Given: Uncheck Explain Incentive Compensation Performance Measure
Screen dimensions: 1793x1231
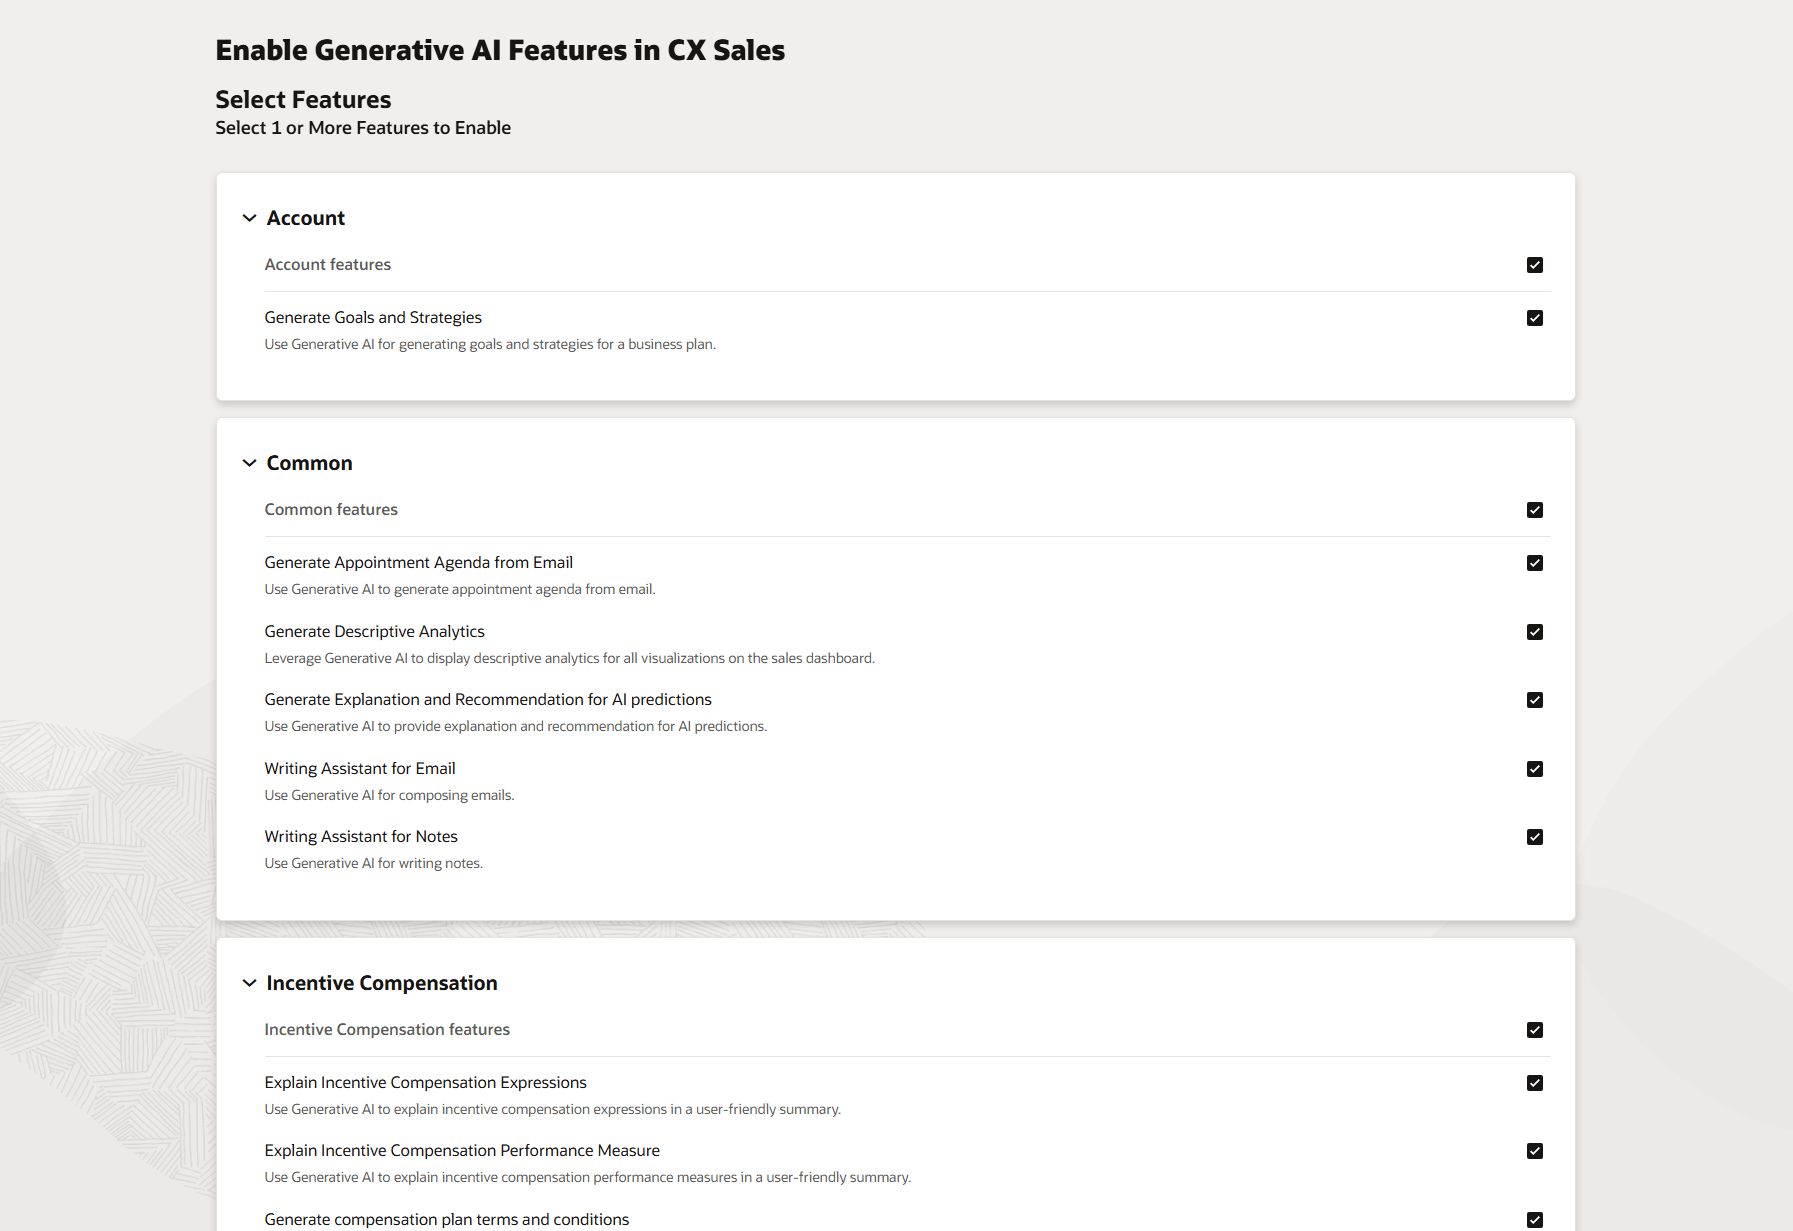Looking at the screenshot, I should point(1534,1151).
